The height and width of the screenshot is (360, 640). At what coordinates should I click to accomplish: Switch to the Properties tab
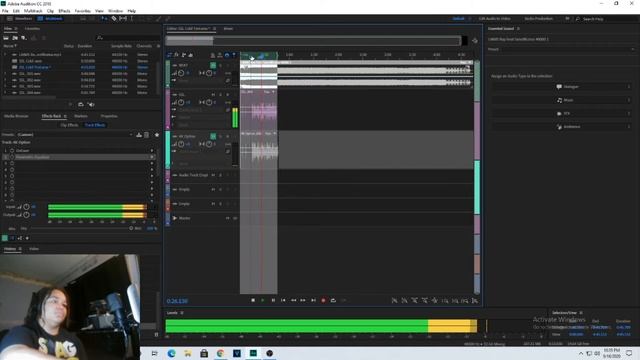tap(109, 116)
